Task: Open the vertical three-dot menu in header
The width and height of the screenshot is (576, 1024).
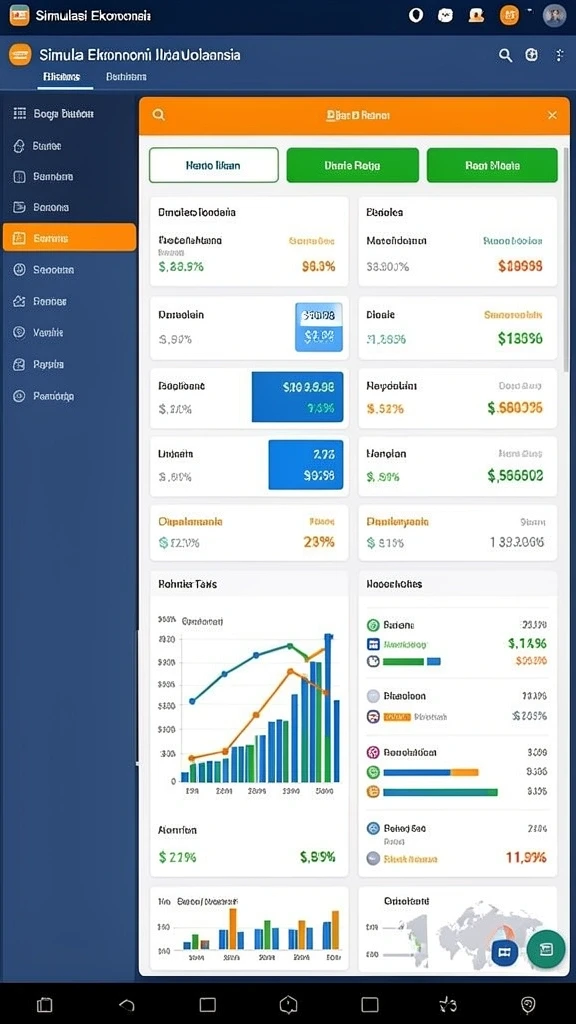Action: [560, 56]
